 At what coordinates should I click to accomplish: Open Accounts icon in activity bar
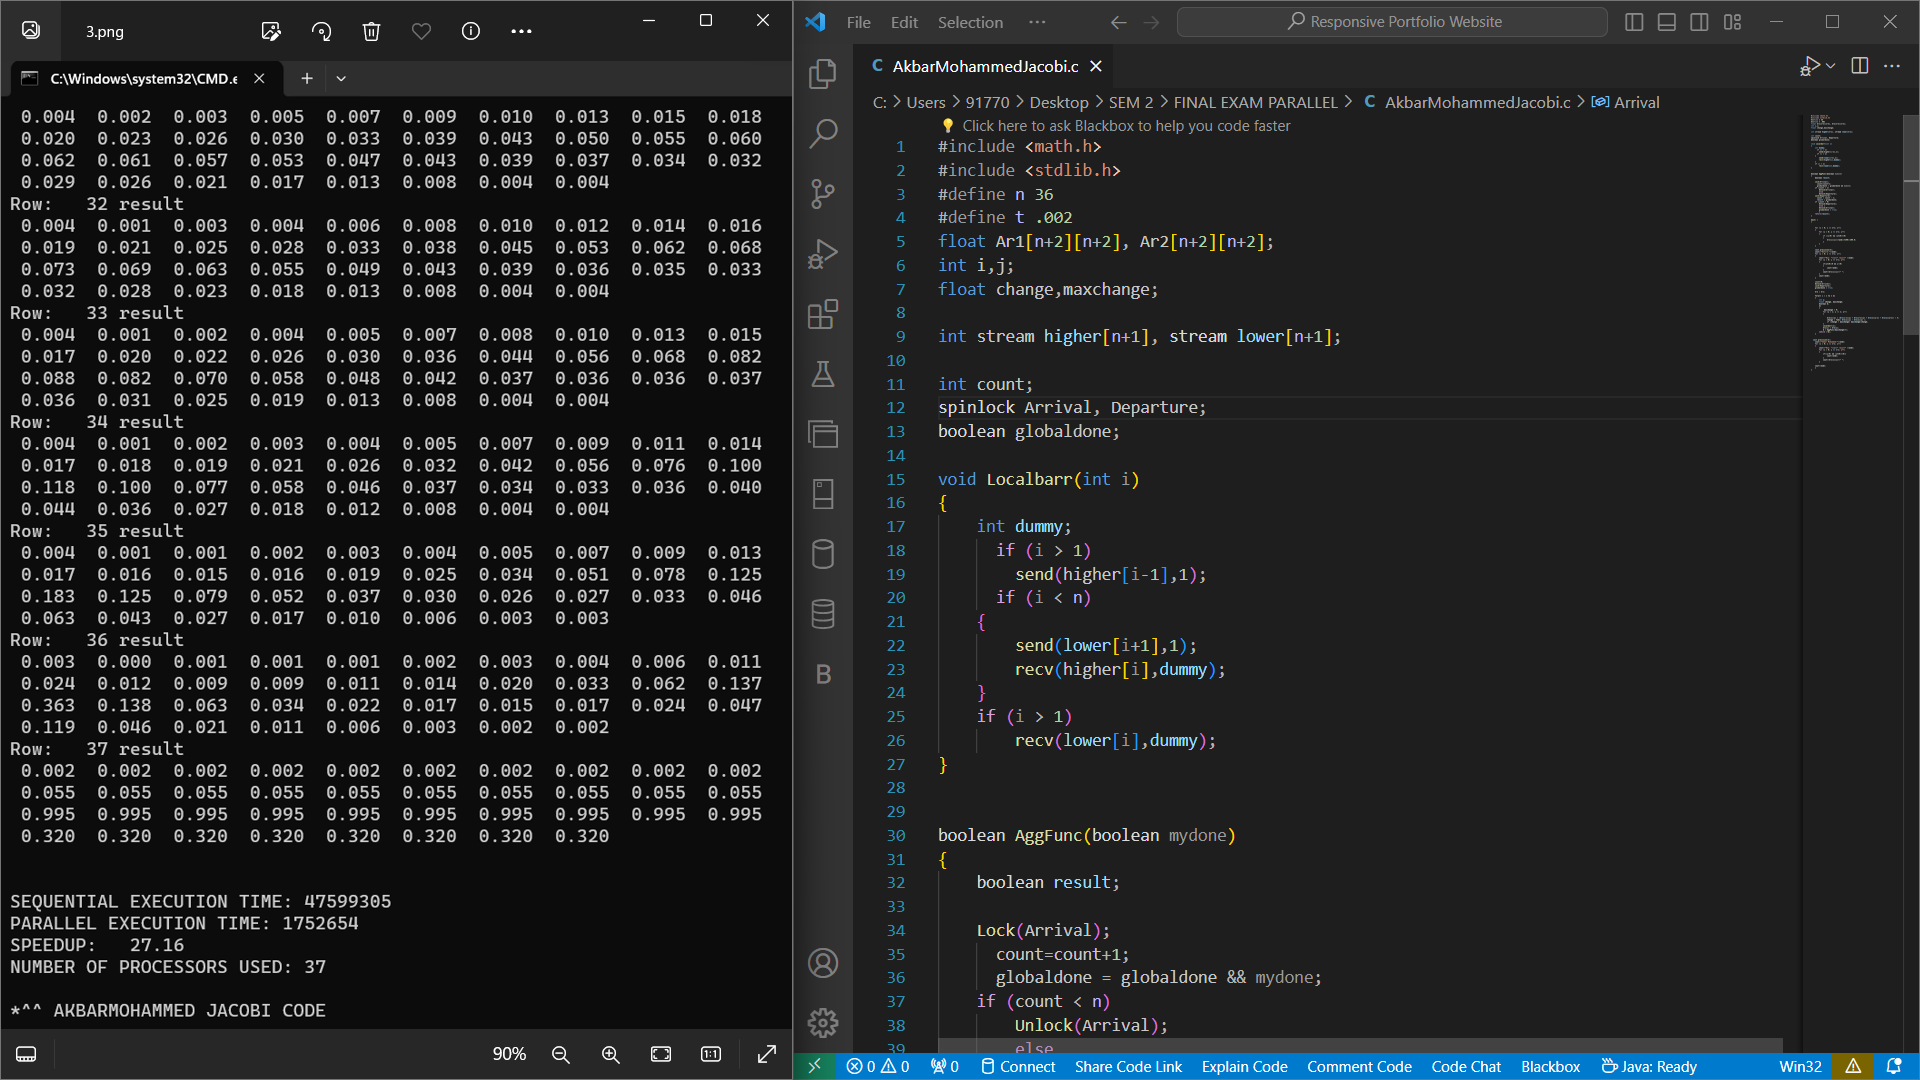[823, 963]
